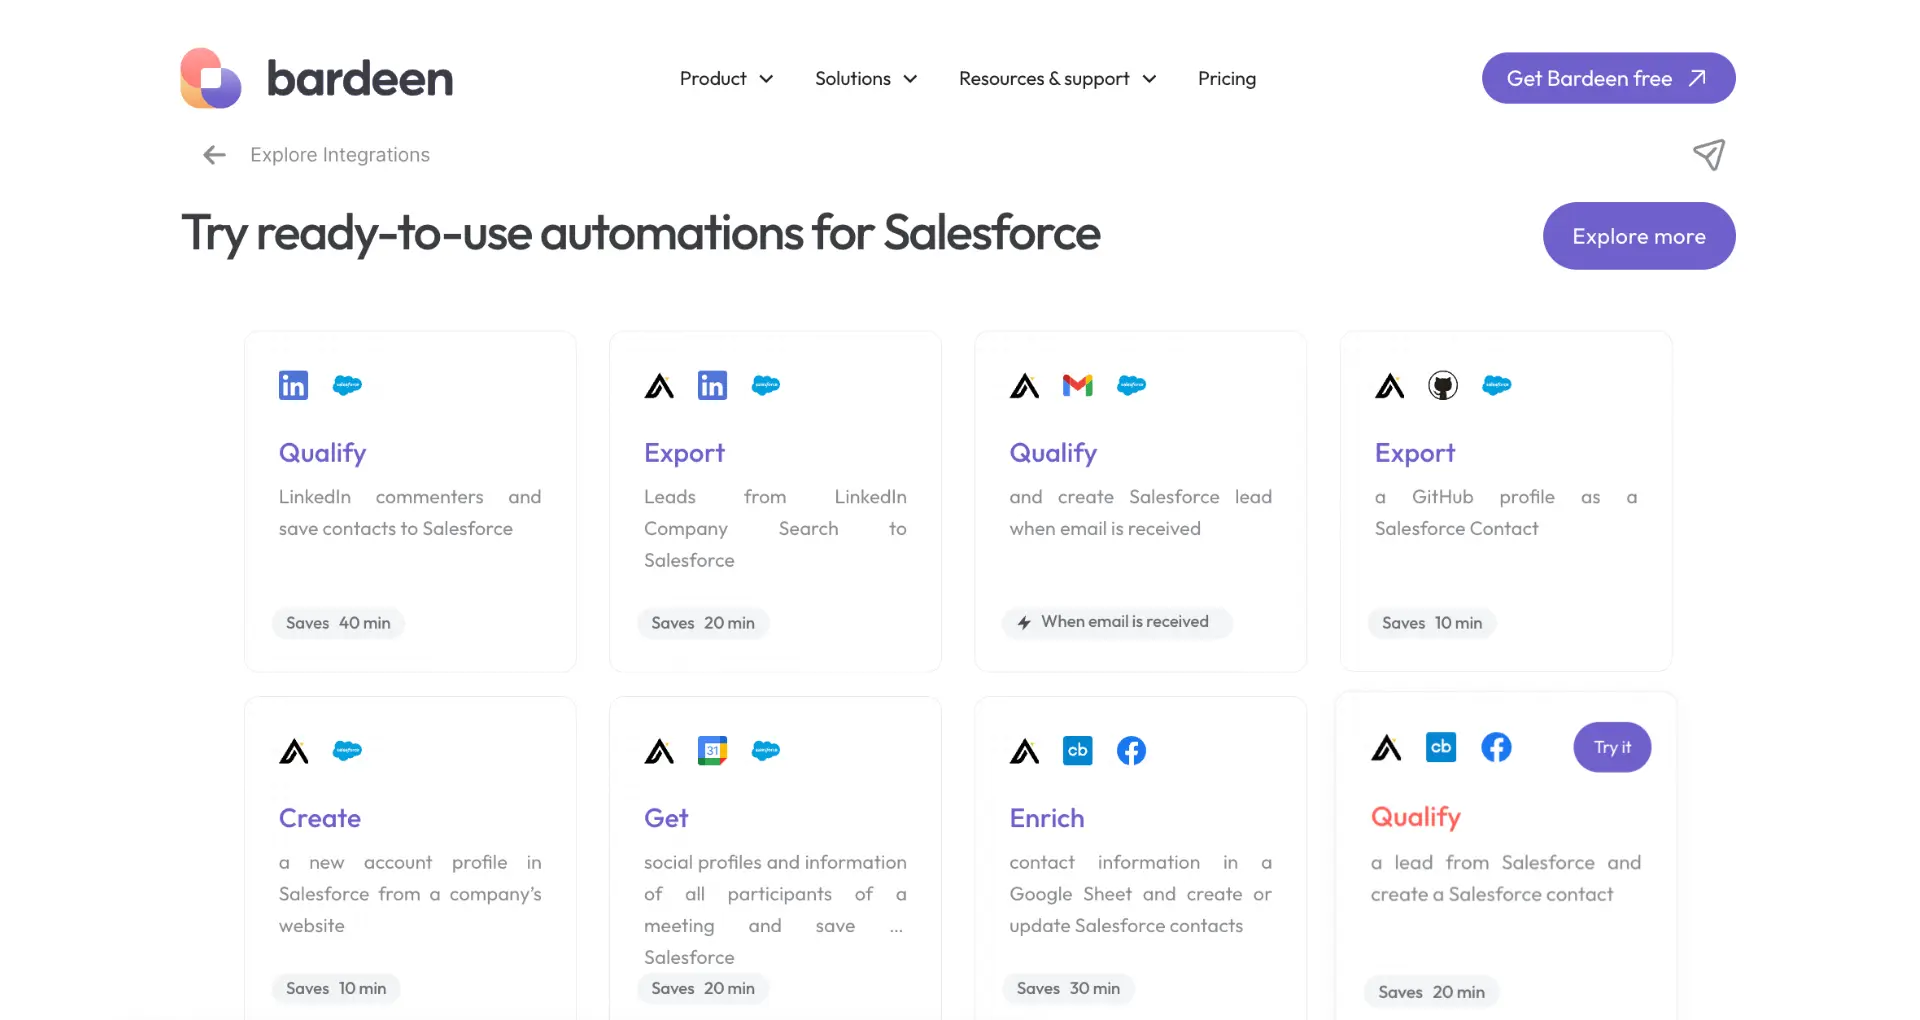Click Bardeen icon in Export GitHub profile card
Viewport: 1920px width, 1020px height.
coord(1390,385)
